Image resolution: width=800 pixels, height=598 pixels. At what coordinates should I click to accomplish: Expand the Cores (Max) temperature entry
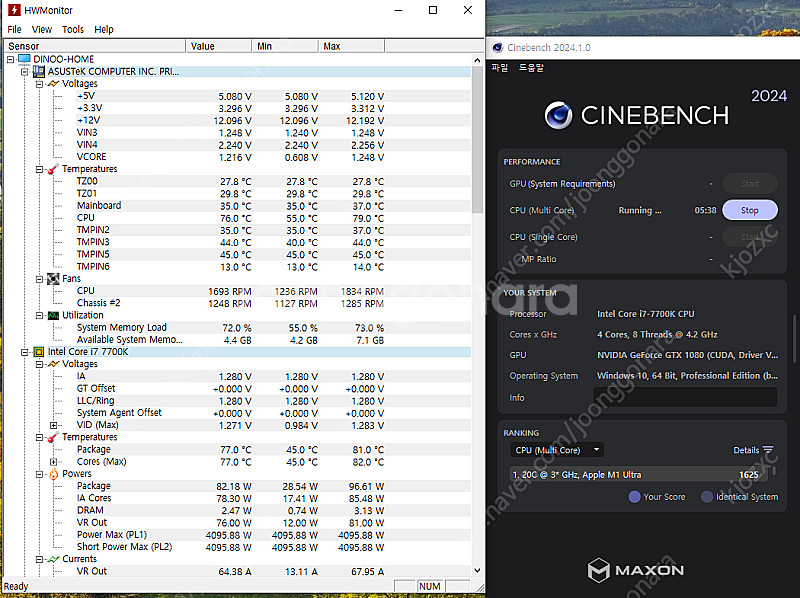coord(54,462)
